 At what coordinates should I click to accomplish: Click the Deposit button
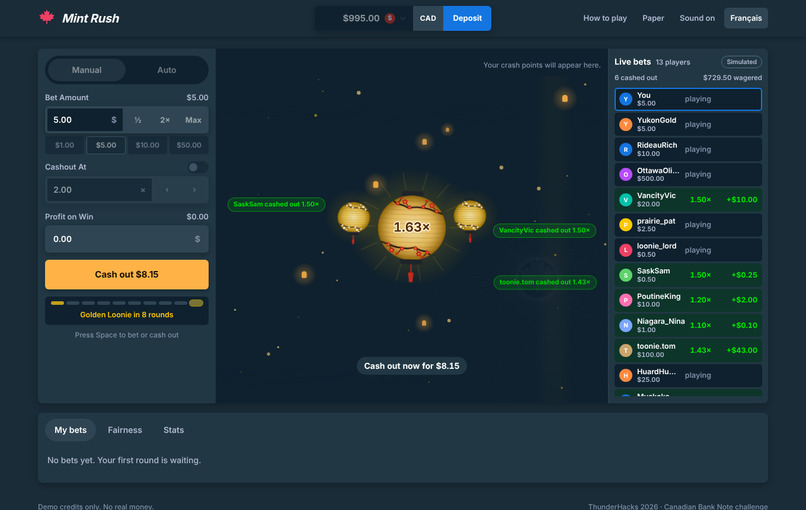coord(467,19)
